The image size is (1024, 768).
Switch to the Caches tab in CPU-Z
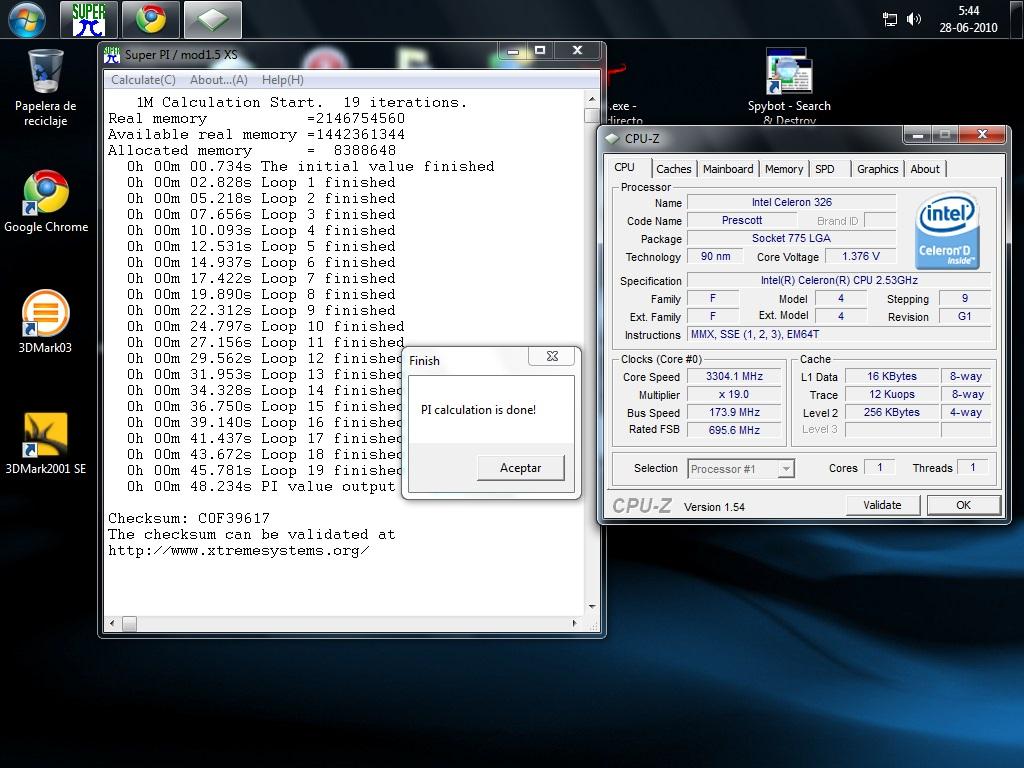click(x=673, y=169)
